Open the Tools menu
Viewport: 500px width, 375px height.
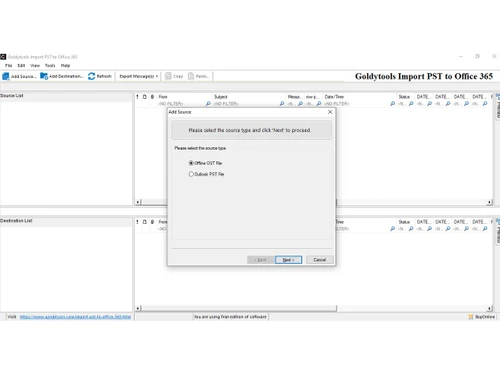[x=50, y=66]
